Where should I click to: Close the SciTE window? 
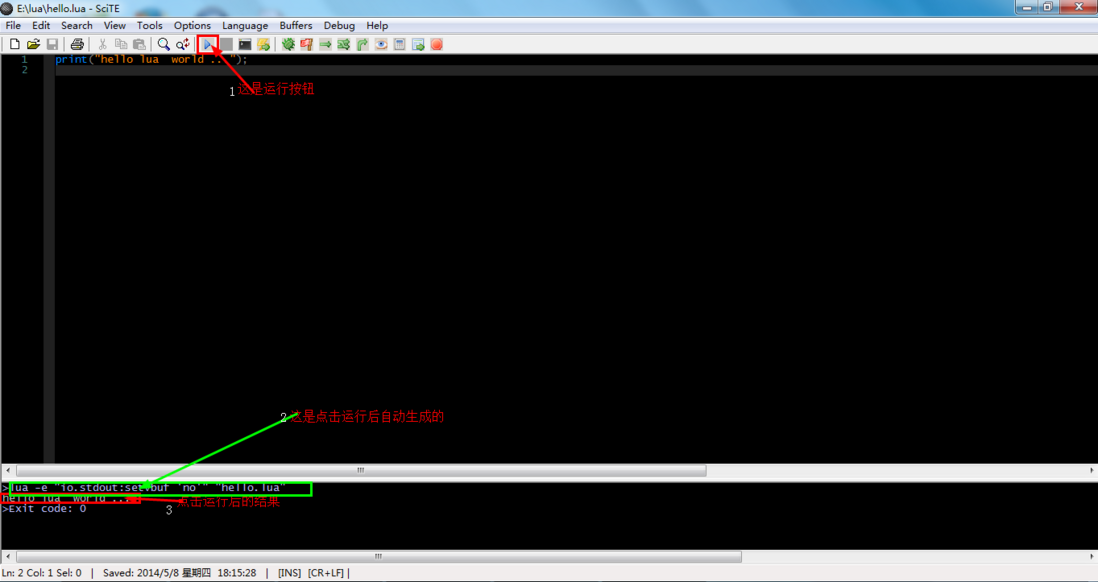[x=1078, y=7]
